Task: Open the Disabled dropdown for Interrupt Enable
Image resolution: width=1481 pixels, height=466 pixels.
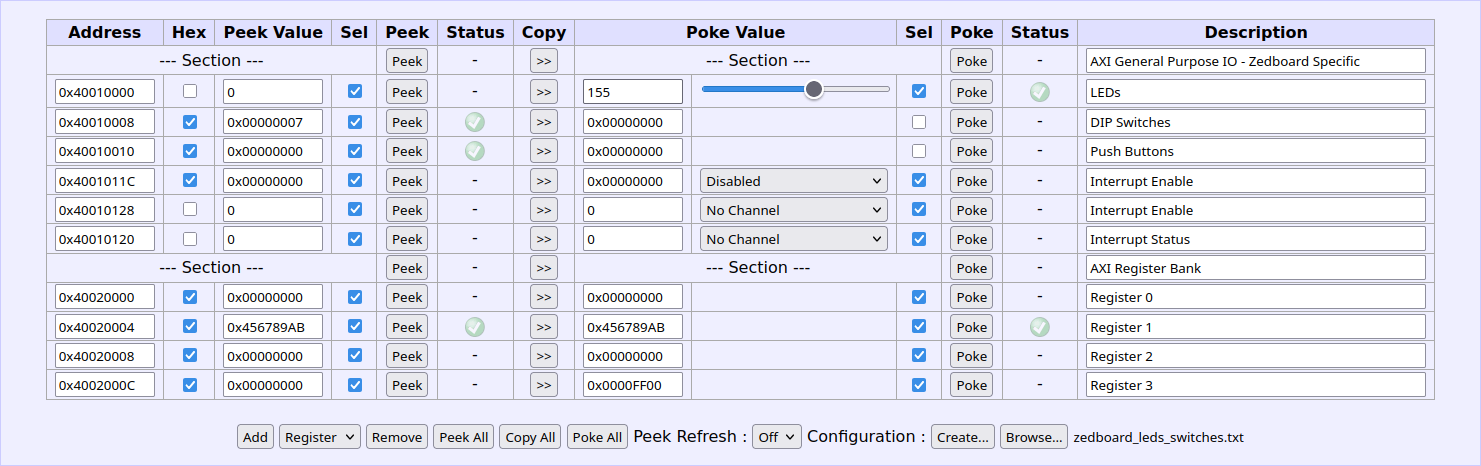Action: coord(794,181)
